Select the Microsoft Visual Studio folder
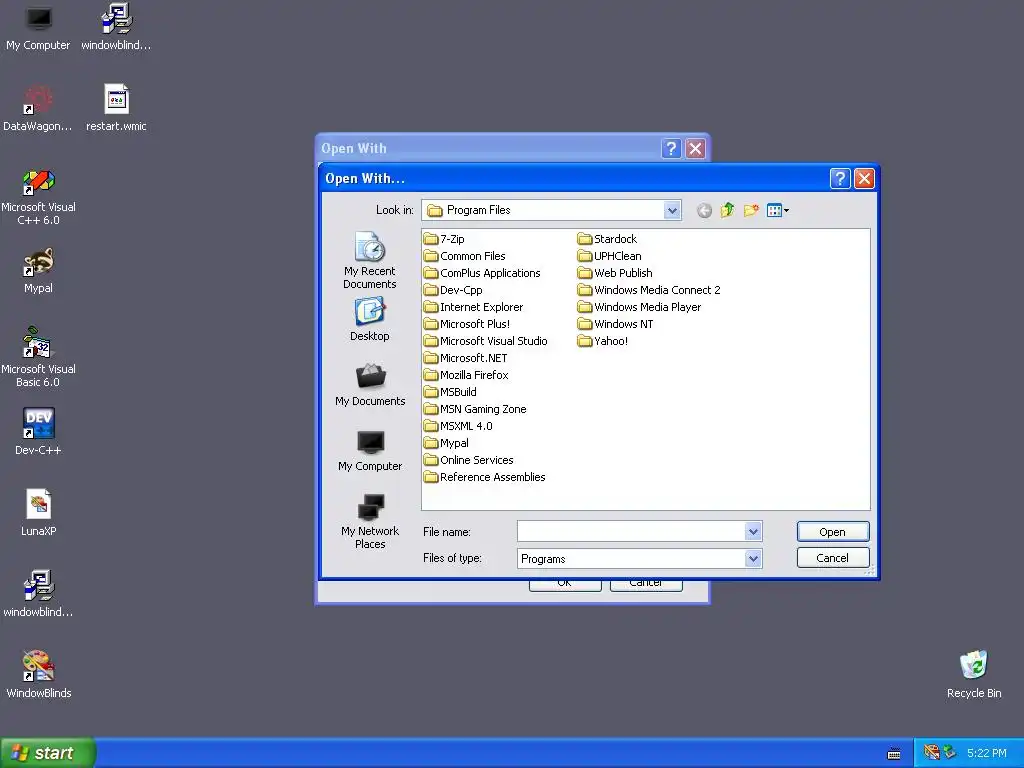This screenshot has height=768, width=1024. [x=486, y=341]
